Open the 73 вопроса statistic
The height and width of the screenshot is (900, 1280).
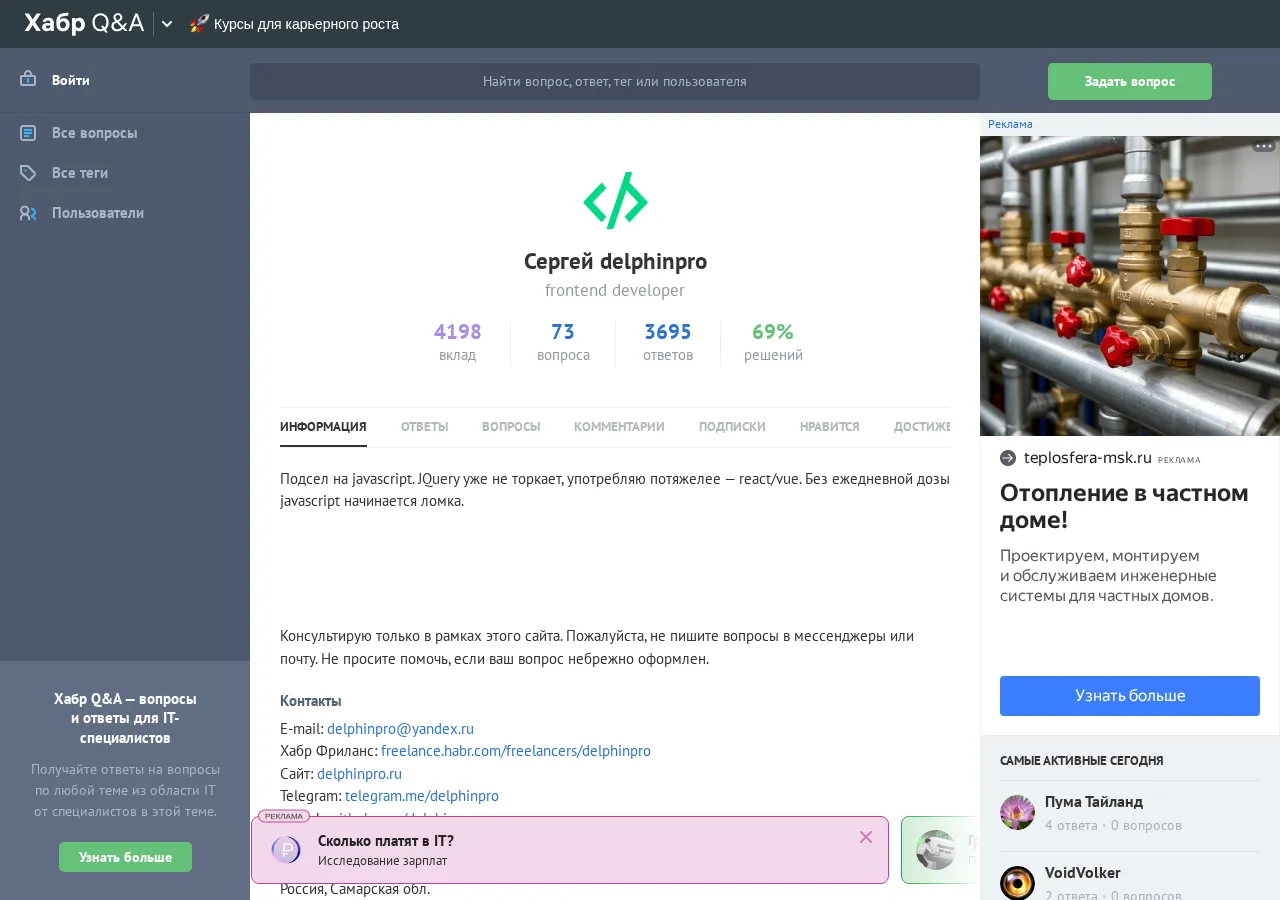[x=563, y=342]
